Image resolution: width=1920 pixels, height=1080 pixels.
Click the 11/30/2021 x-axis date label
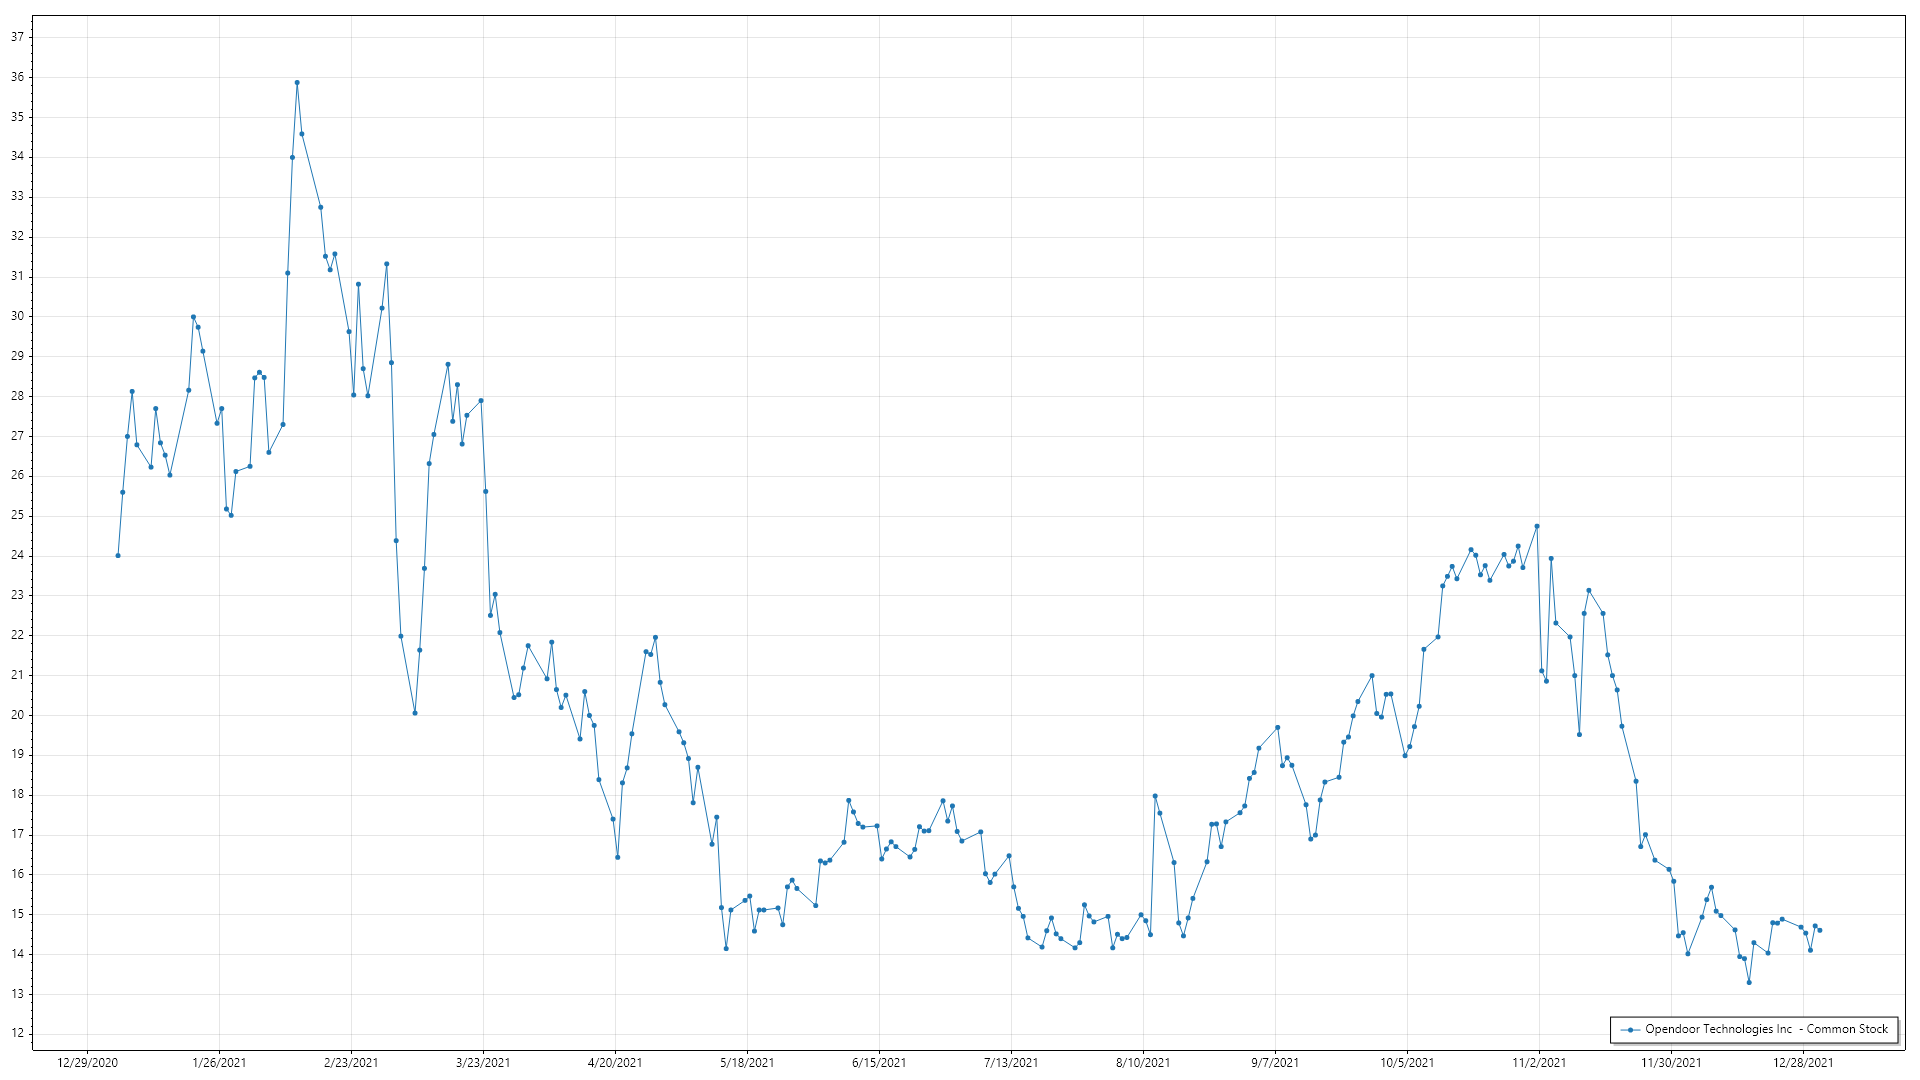[x=1671, y=1063]
